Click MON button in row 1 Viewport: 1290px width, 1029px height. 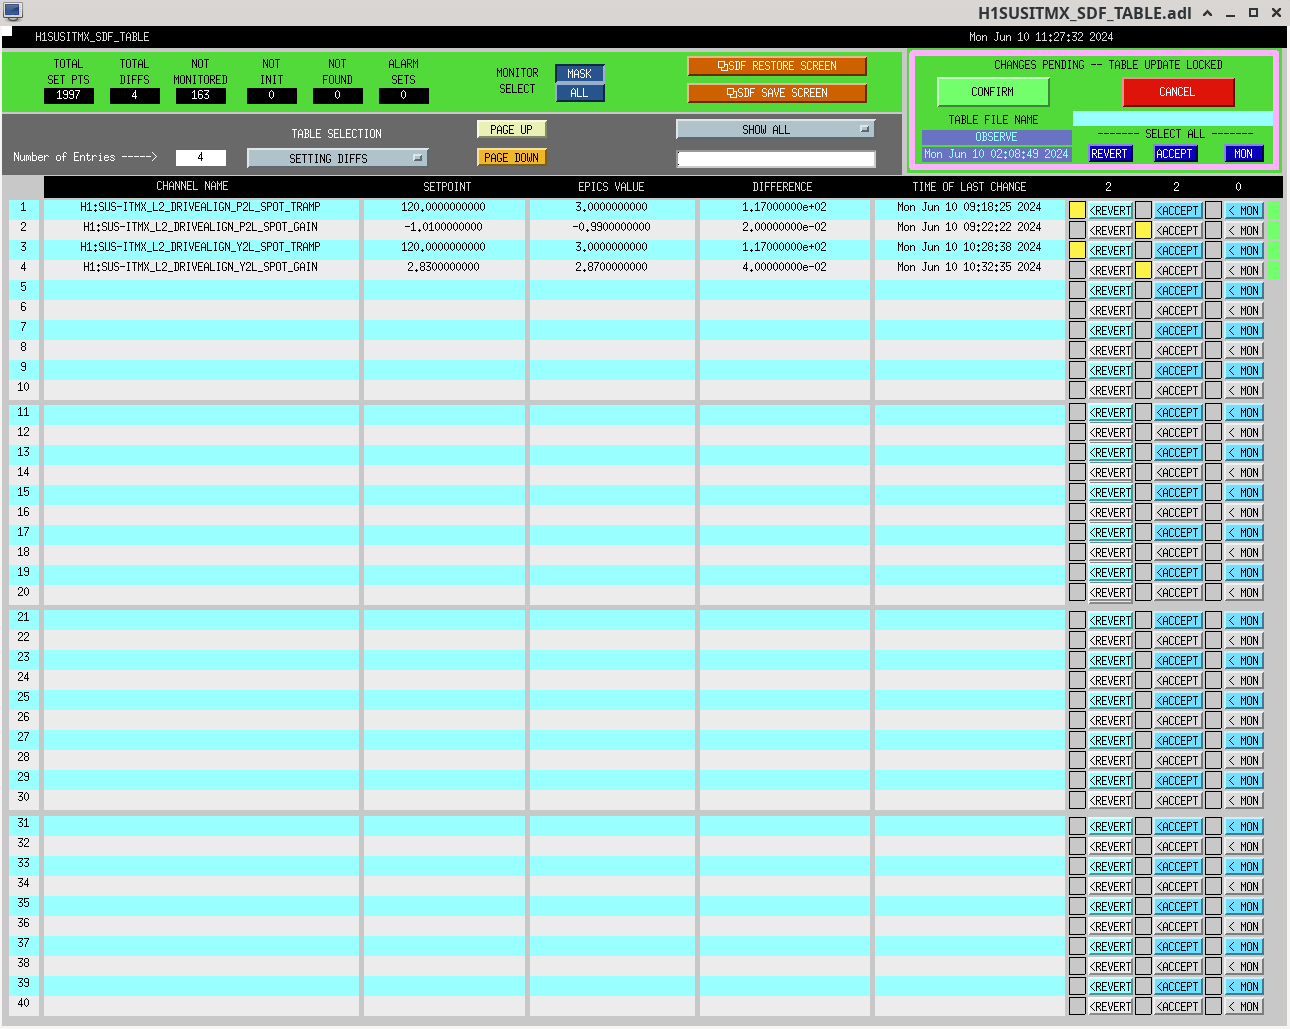[1245, 211]
